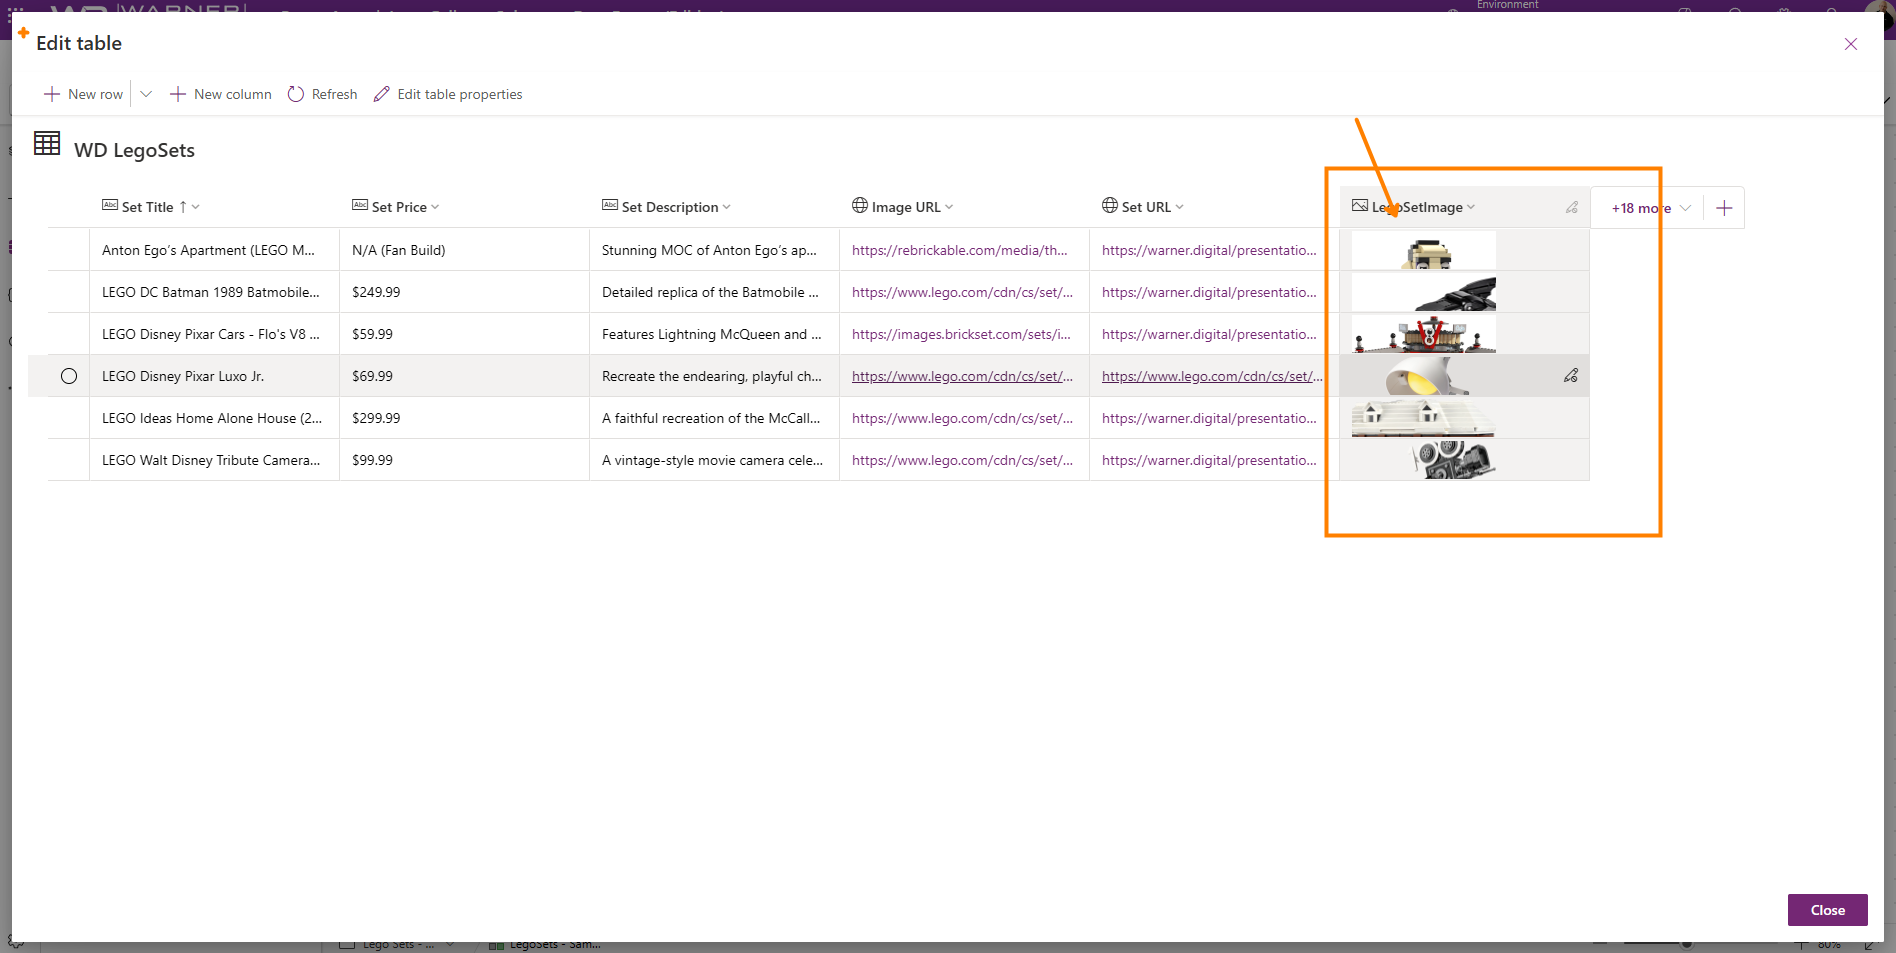1896x953 pixels.
Task: Open the Flo's V8 image thumbnail
Action: tap(1424, 334)
